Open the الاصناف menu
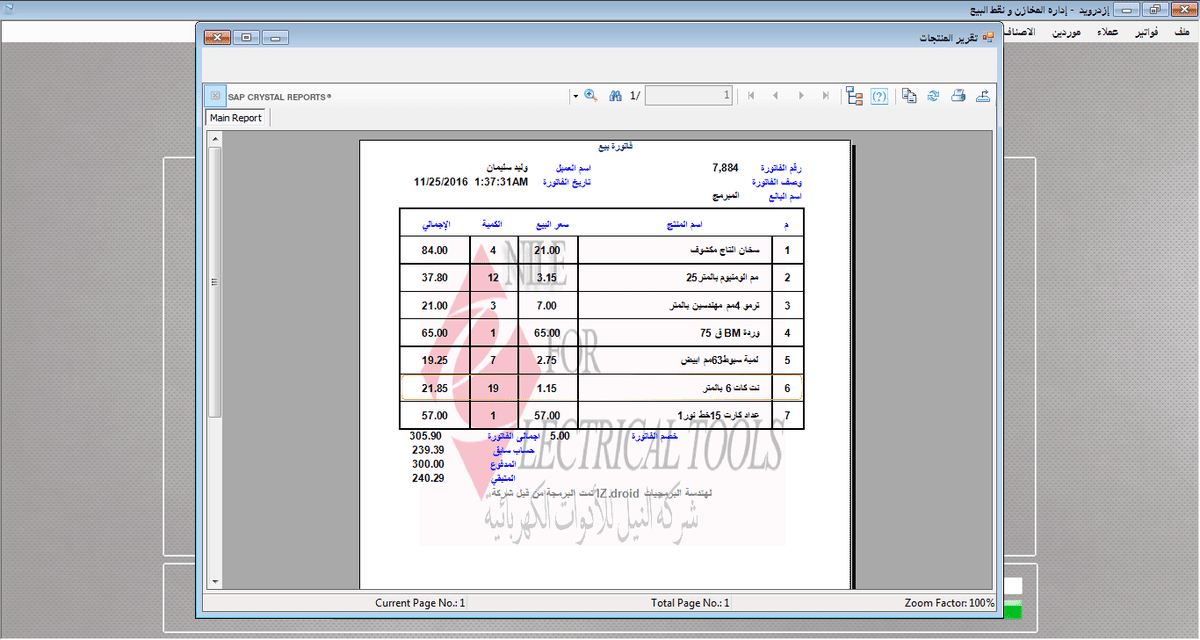The width and height of the screenshot is (1200, 640). coord(1020,33)
